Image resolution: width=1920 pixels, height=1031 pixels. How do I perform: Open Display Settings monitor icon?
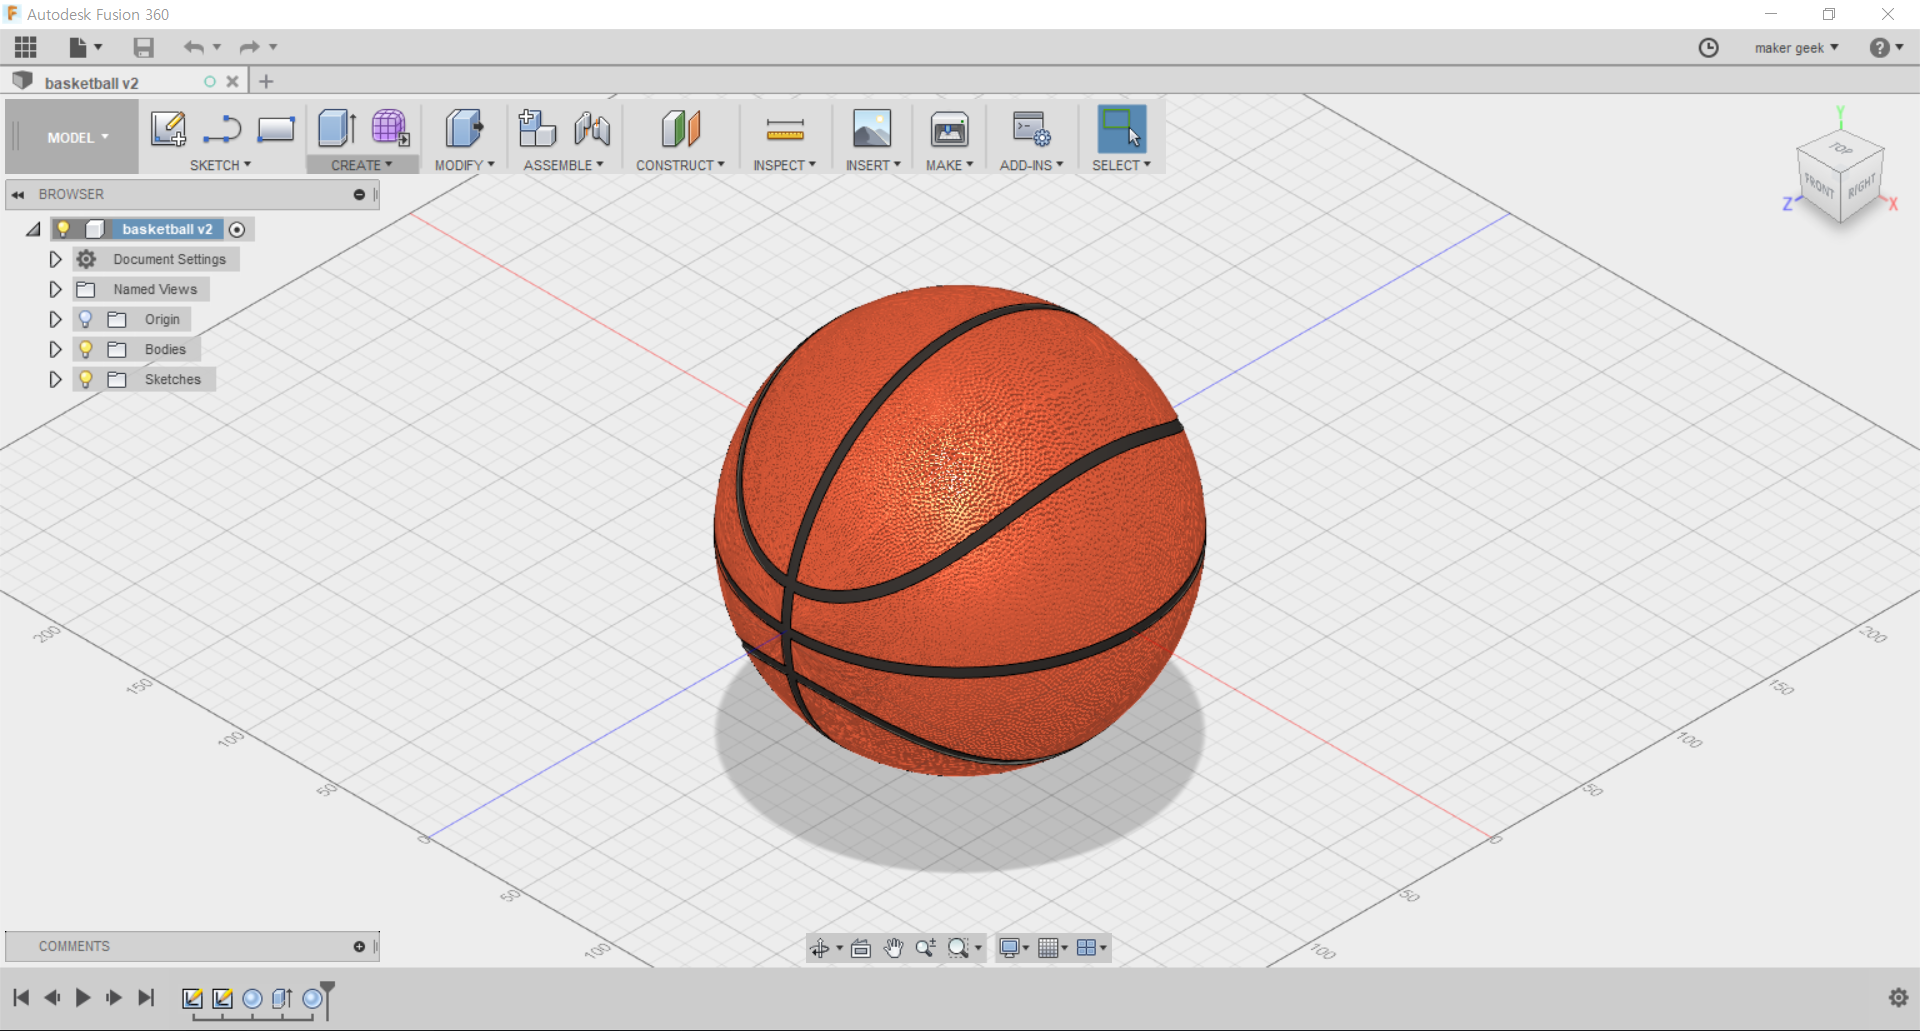coord(1010,948)
